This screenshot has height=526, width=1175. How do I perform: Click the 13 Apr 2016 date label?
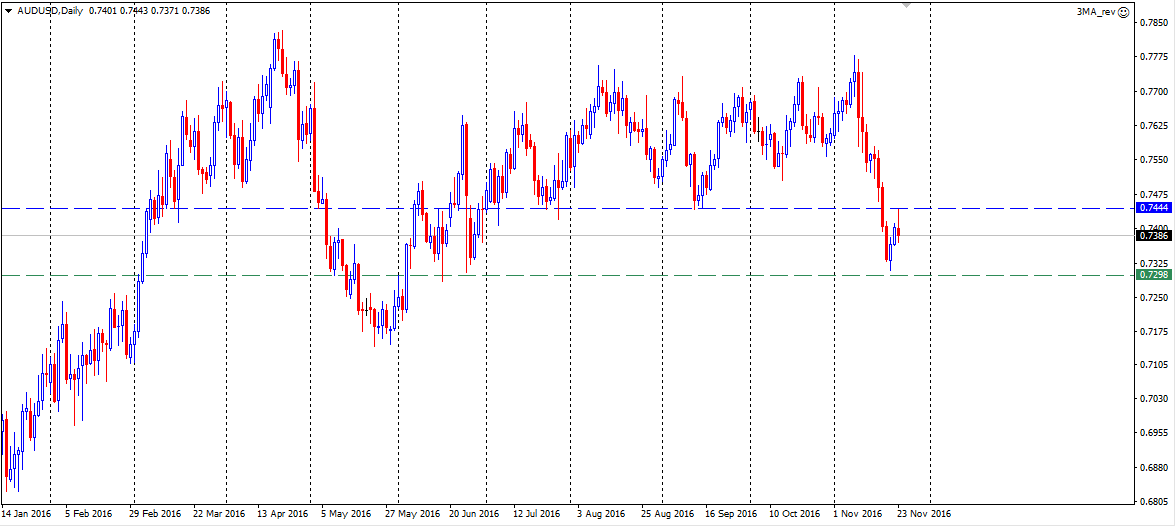click(x=283, y=514)
